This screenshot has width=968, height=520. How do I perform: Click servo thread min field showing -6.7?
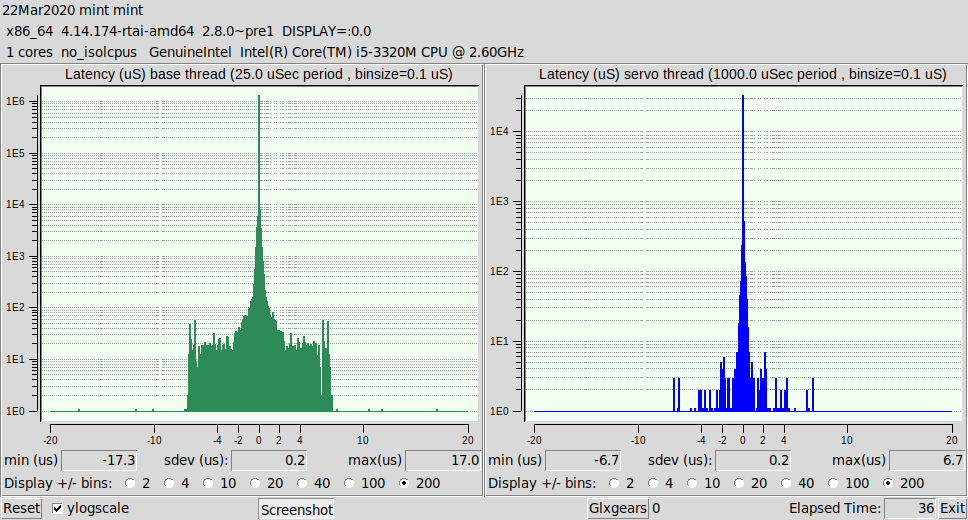583,460
